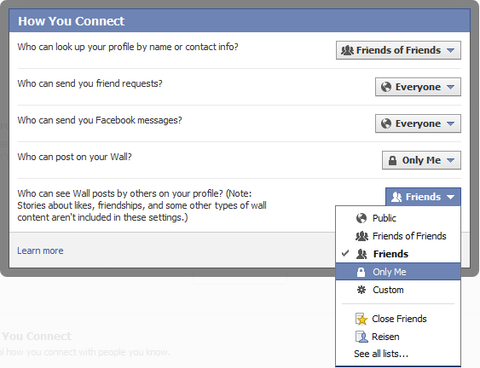Screen dimensions: 480x368
Task: Click the gear icon beside Custom
Action: click(361, 290)
